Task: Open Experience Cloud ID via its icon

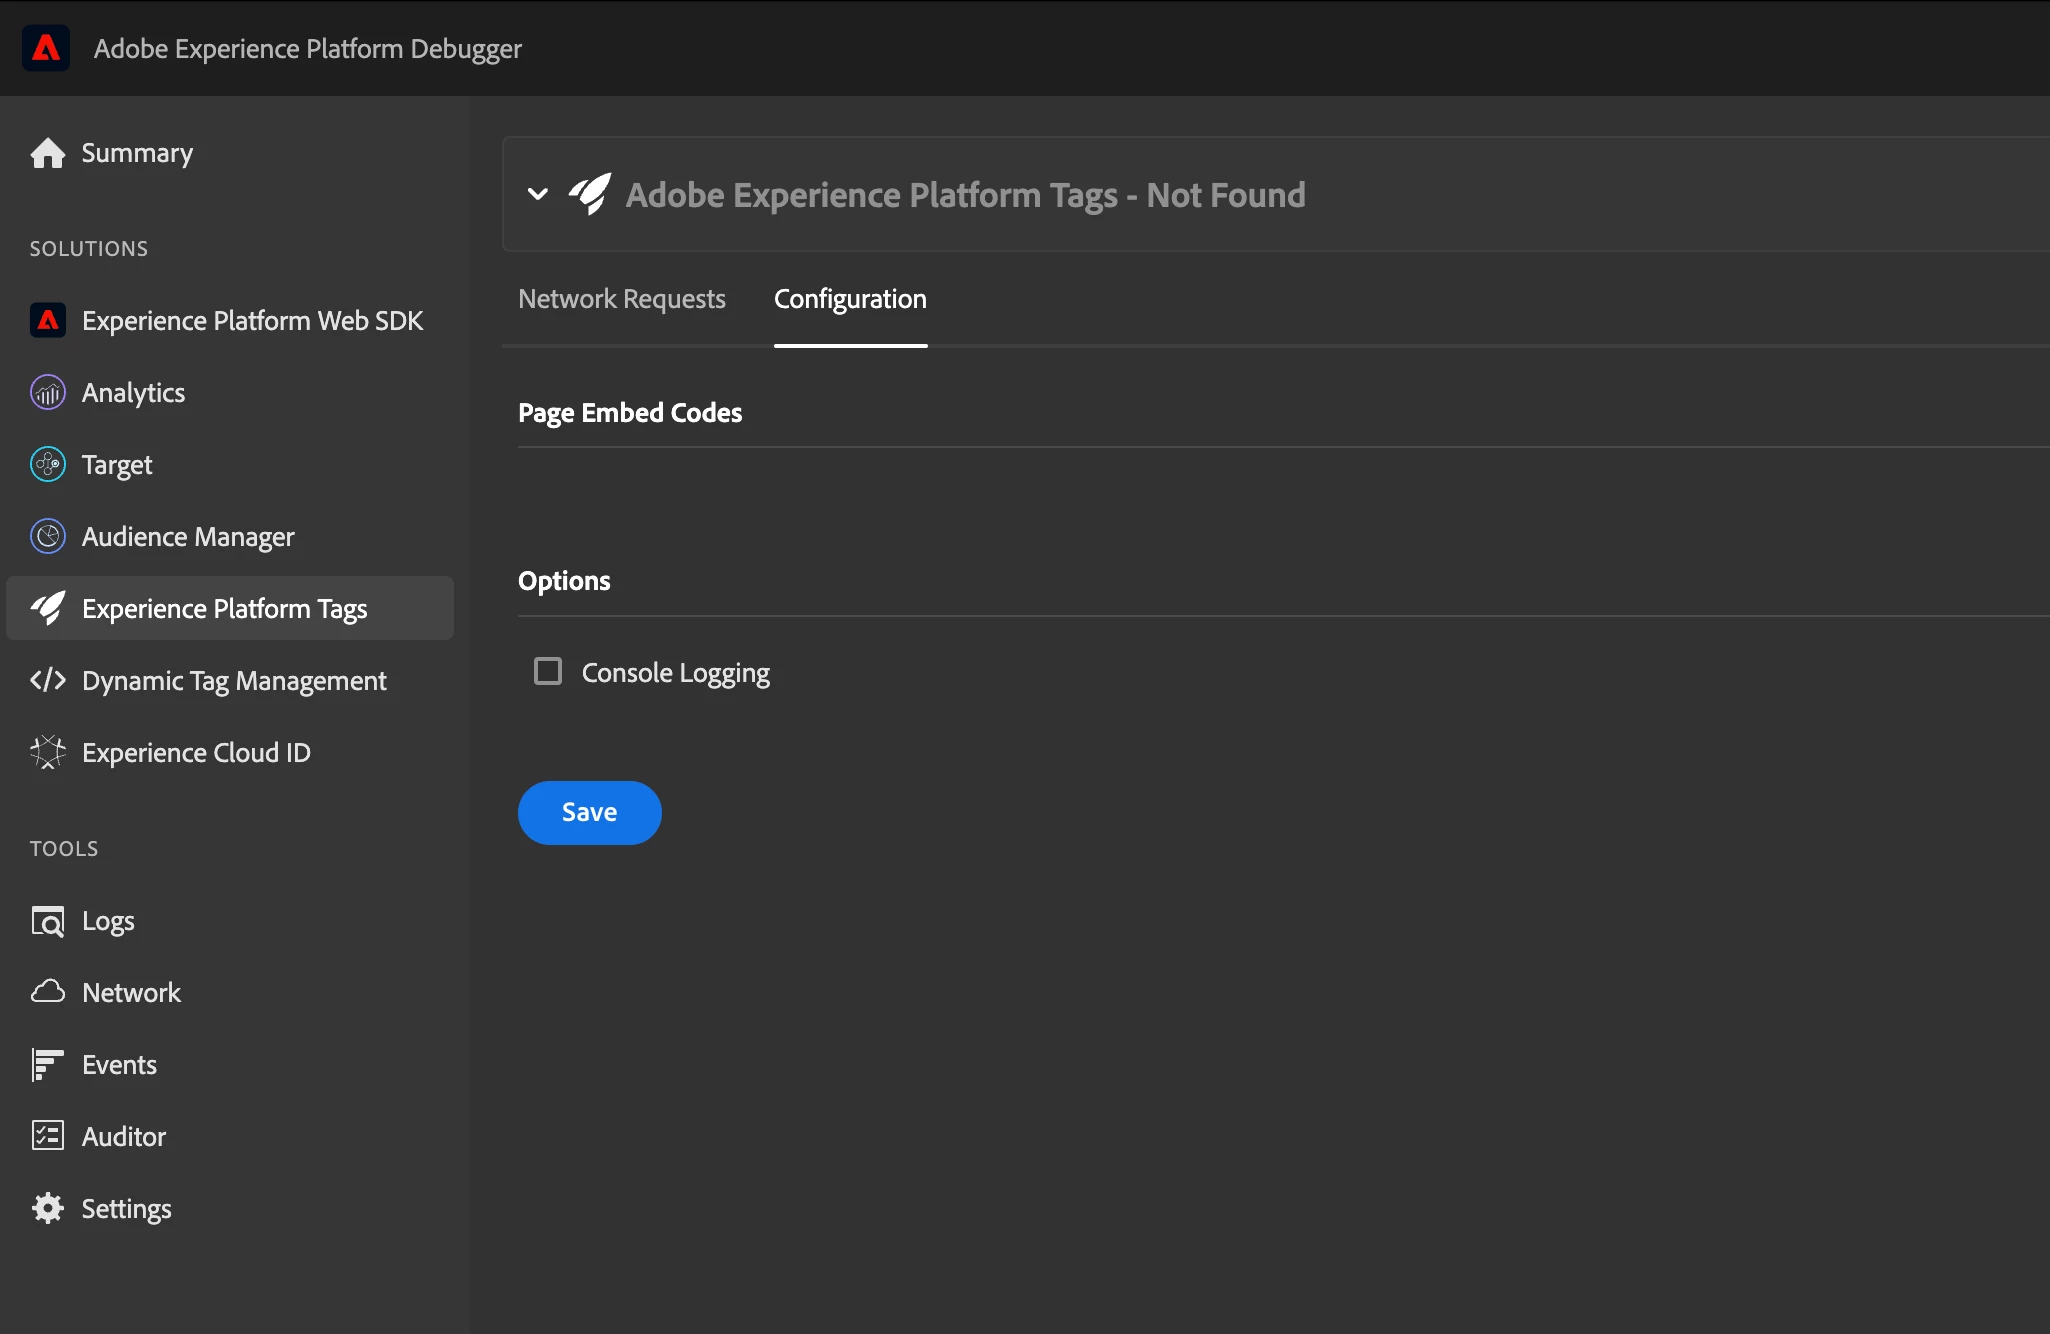Action: pos(47,753)
